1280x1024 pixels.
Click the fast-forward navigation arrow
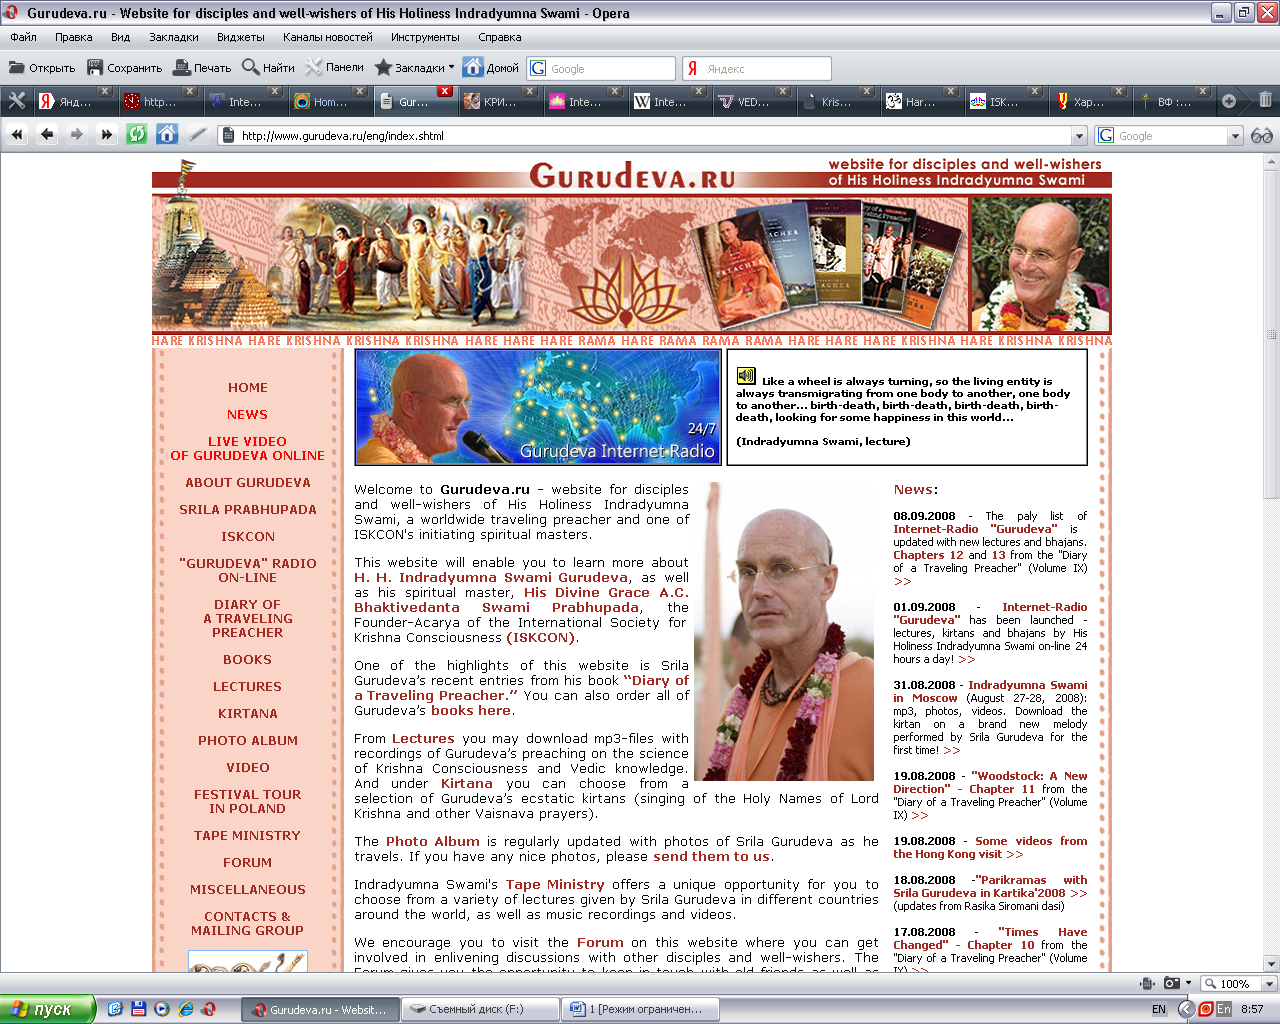click(107, 135)
